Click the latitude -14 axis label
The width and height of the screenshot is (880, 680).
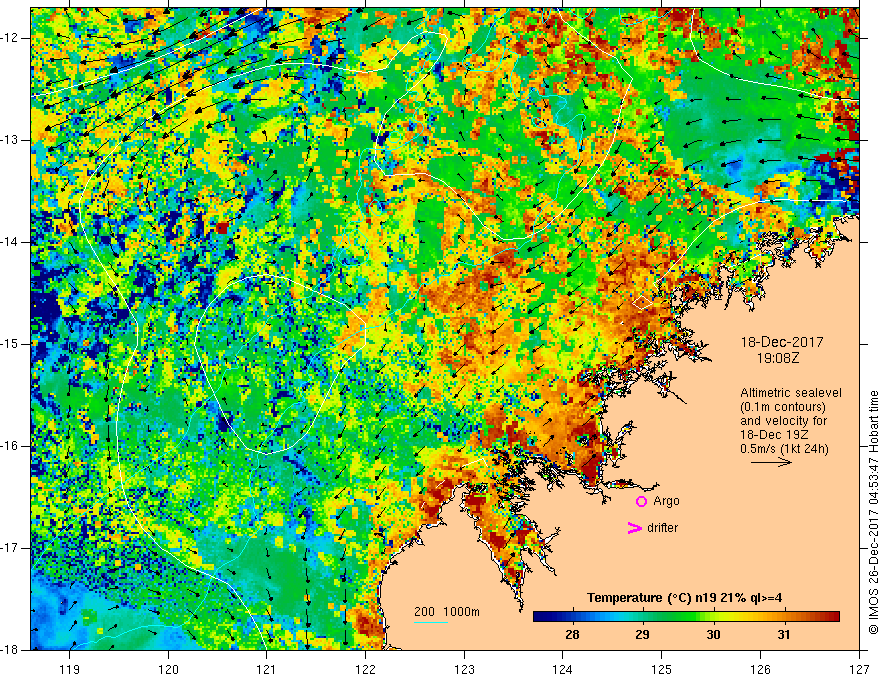(10, 242)
